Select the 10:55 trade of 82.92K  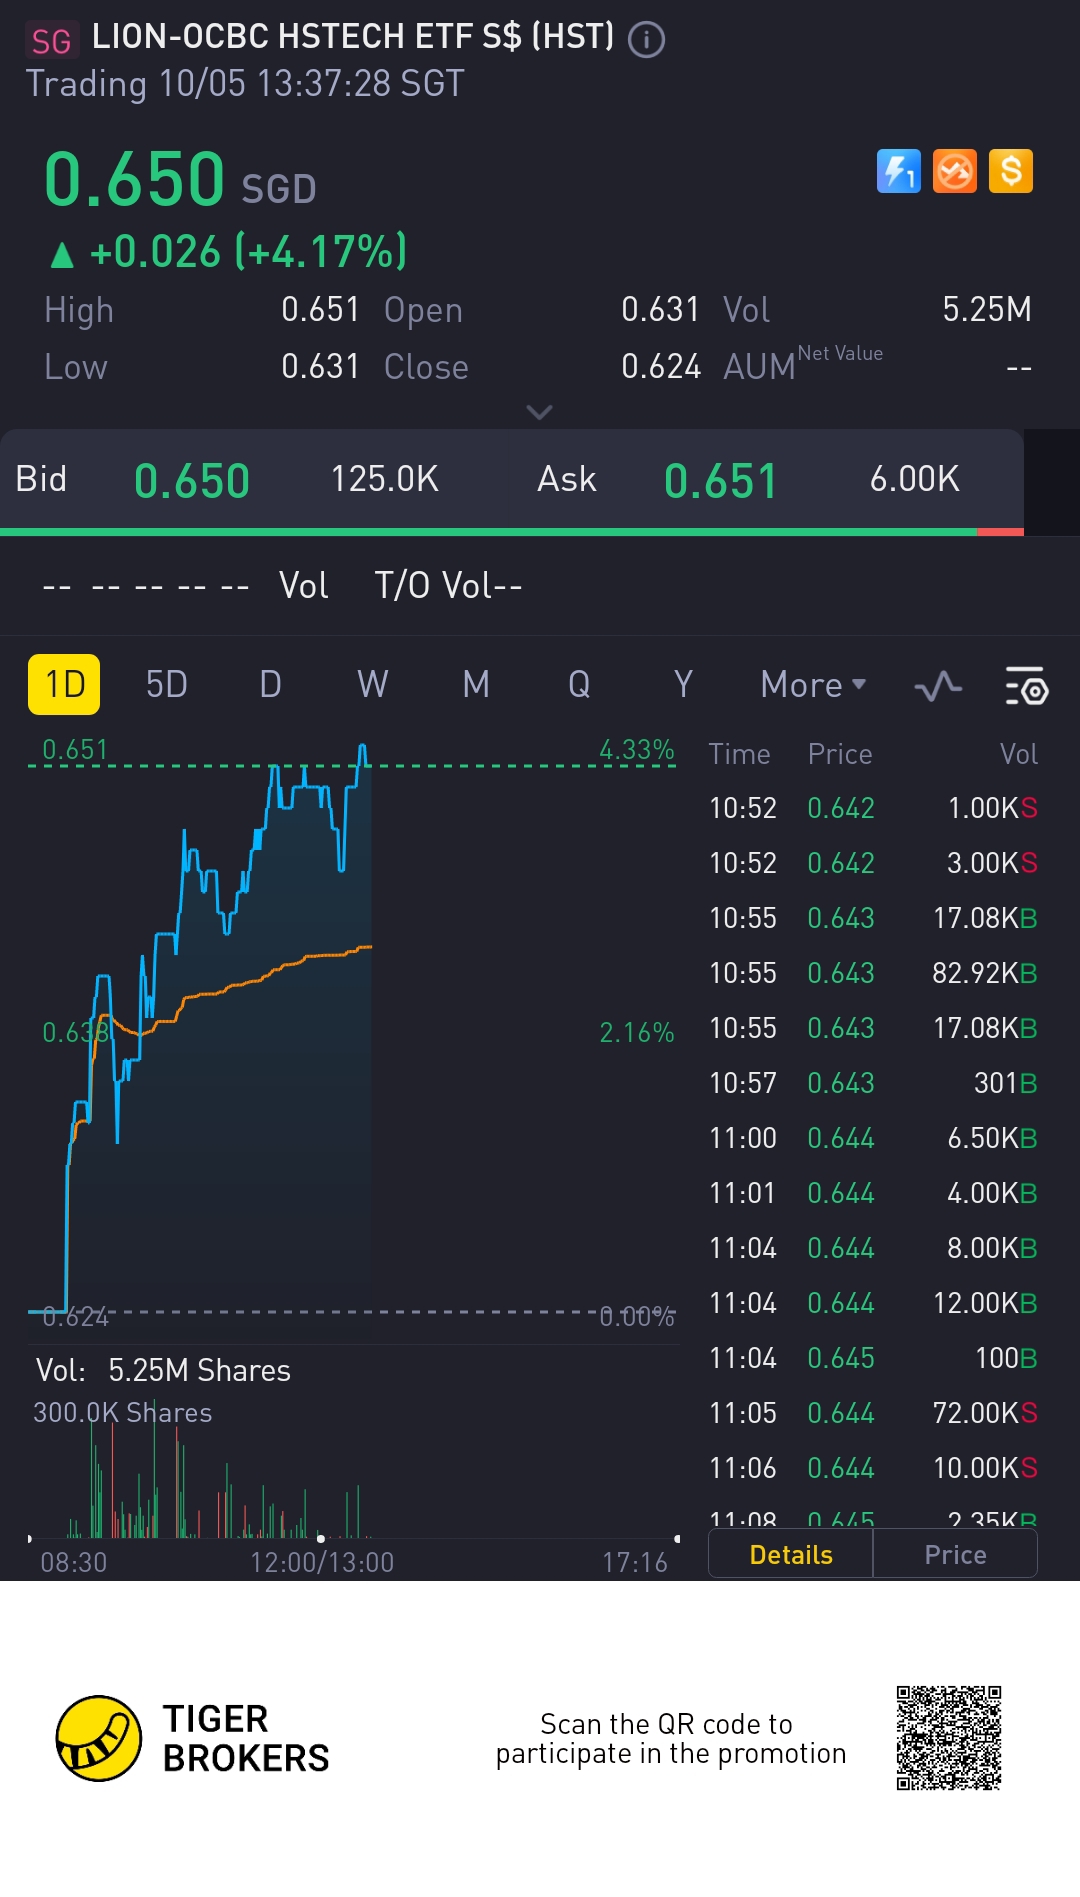click(x=873, y=973)
